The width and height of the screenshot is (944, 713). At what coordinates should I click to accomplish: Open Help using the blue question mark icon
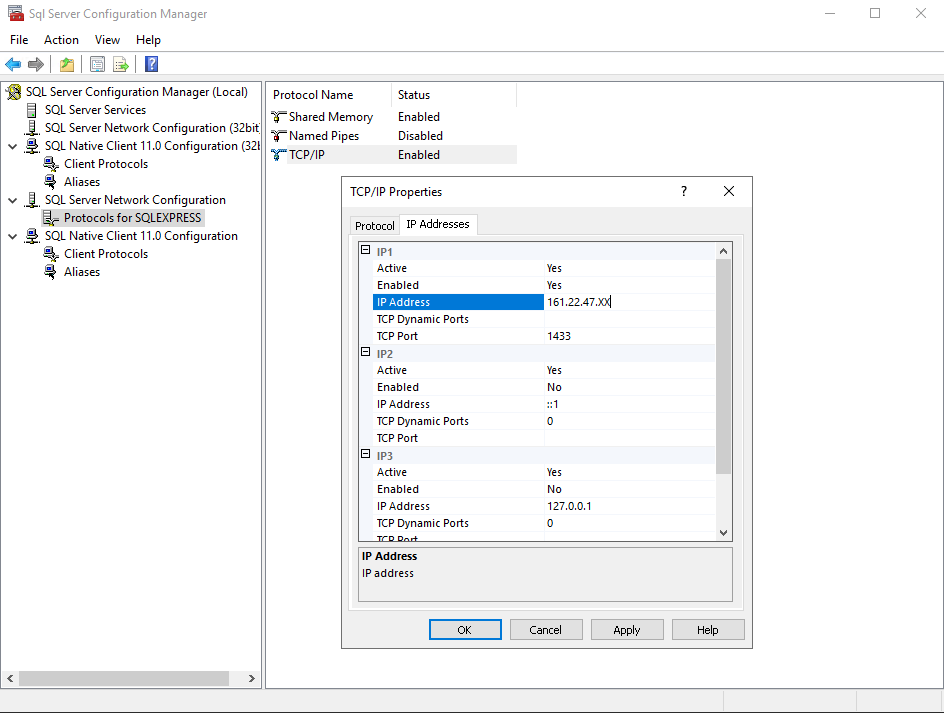(150, 63)
